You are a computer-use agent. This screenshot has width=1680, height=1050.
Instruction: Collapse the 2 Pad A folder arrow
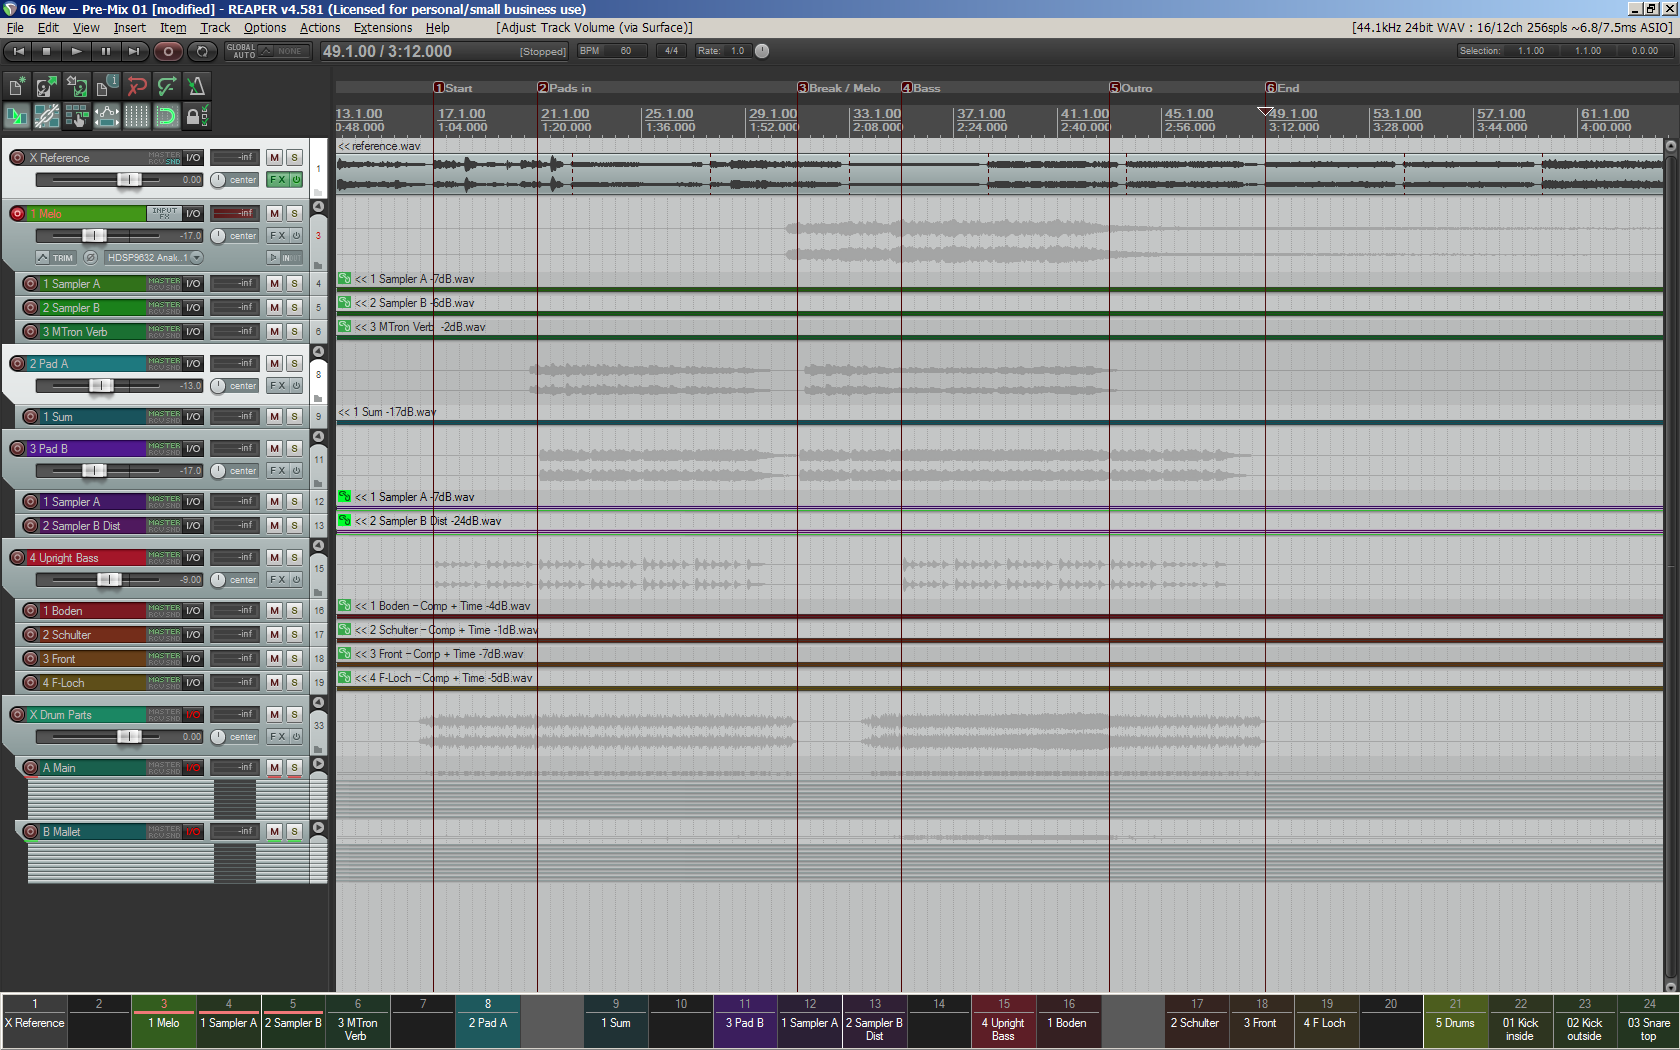(318, 352)
